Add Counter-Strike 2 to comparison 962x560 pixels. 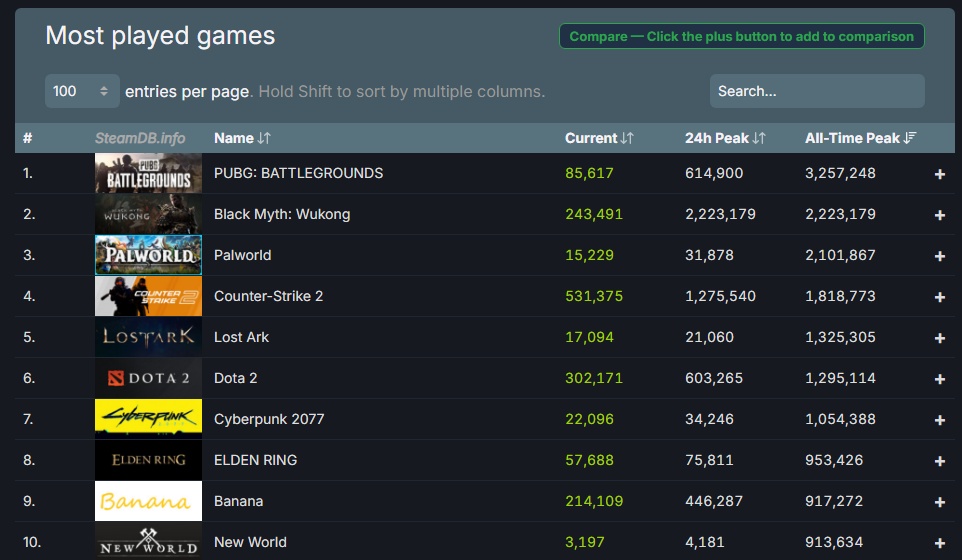939,297
